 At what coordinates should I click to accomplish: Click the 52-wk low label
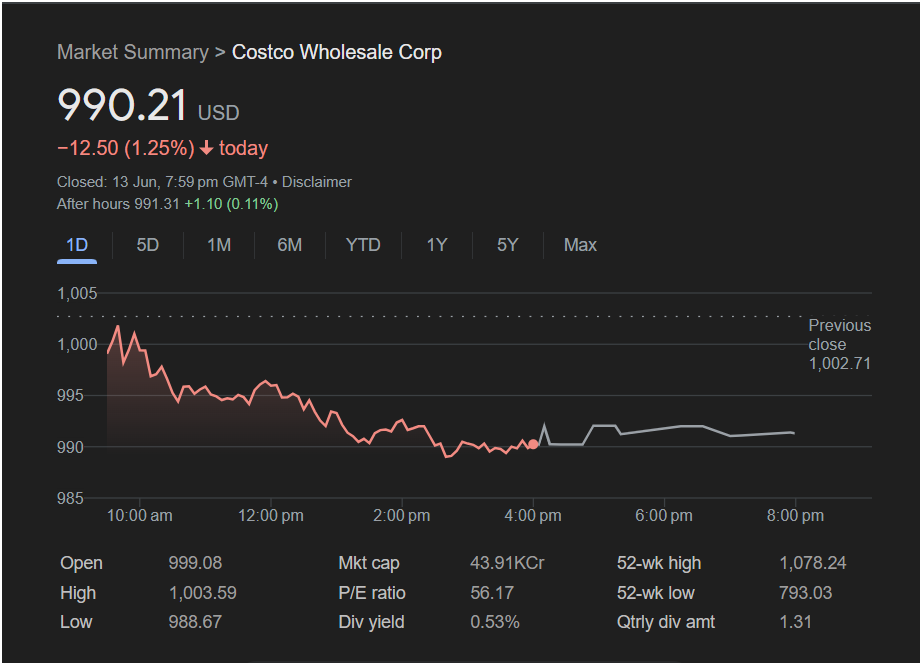coord(656,593)
